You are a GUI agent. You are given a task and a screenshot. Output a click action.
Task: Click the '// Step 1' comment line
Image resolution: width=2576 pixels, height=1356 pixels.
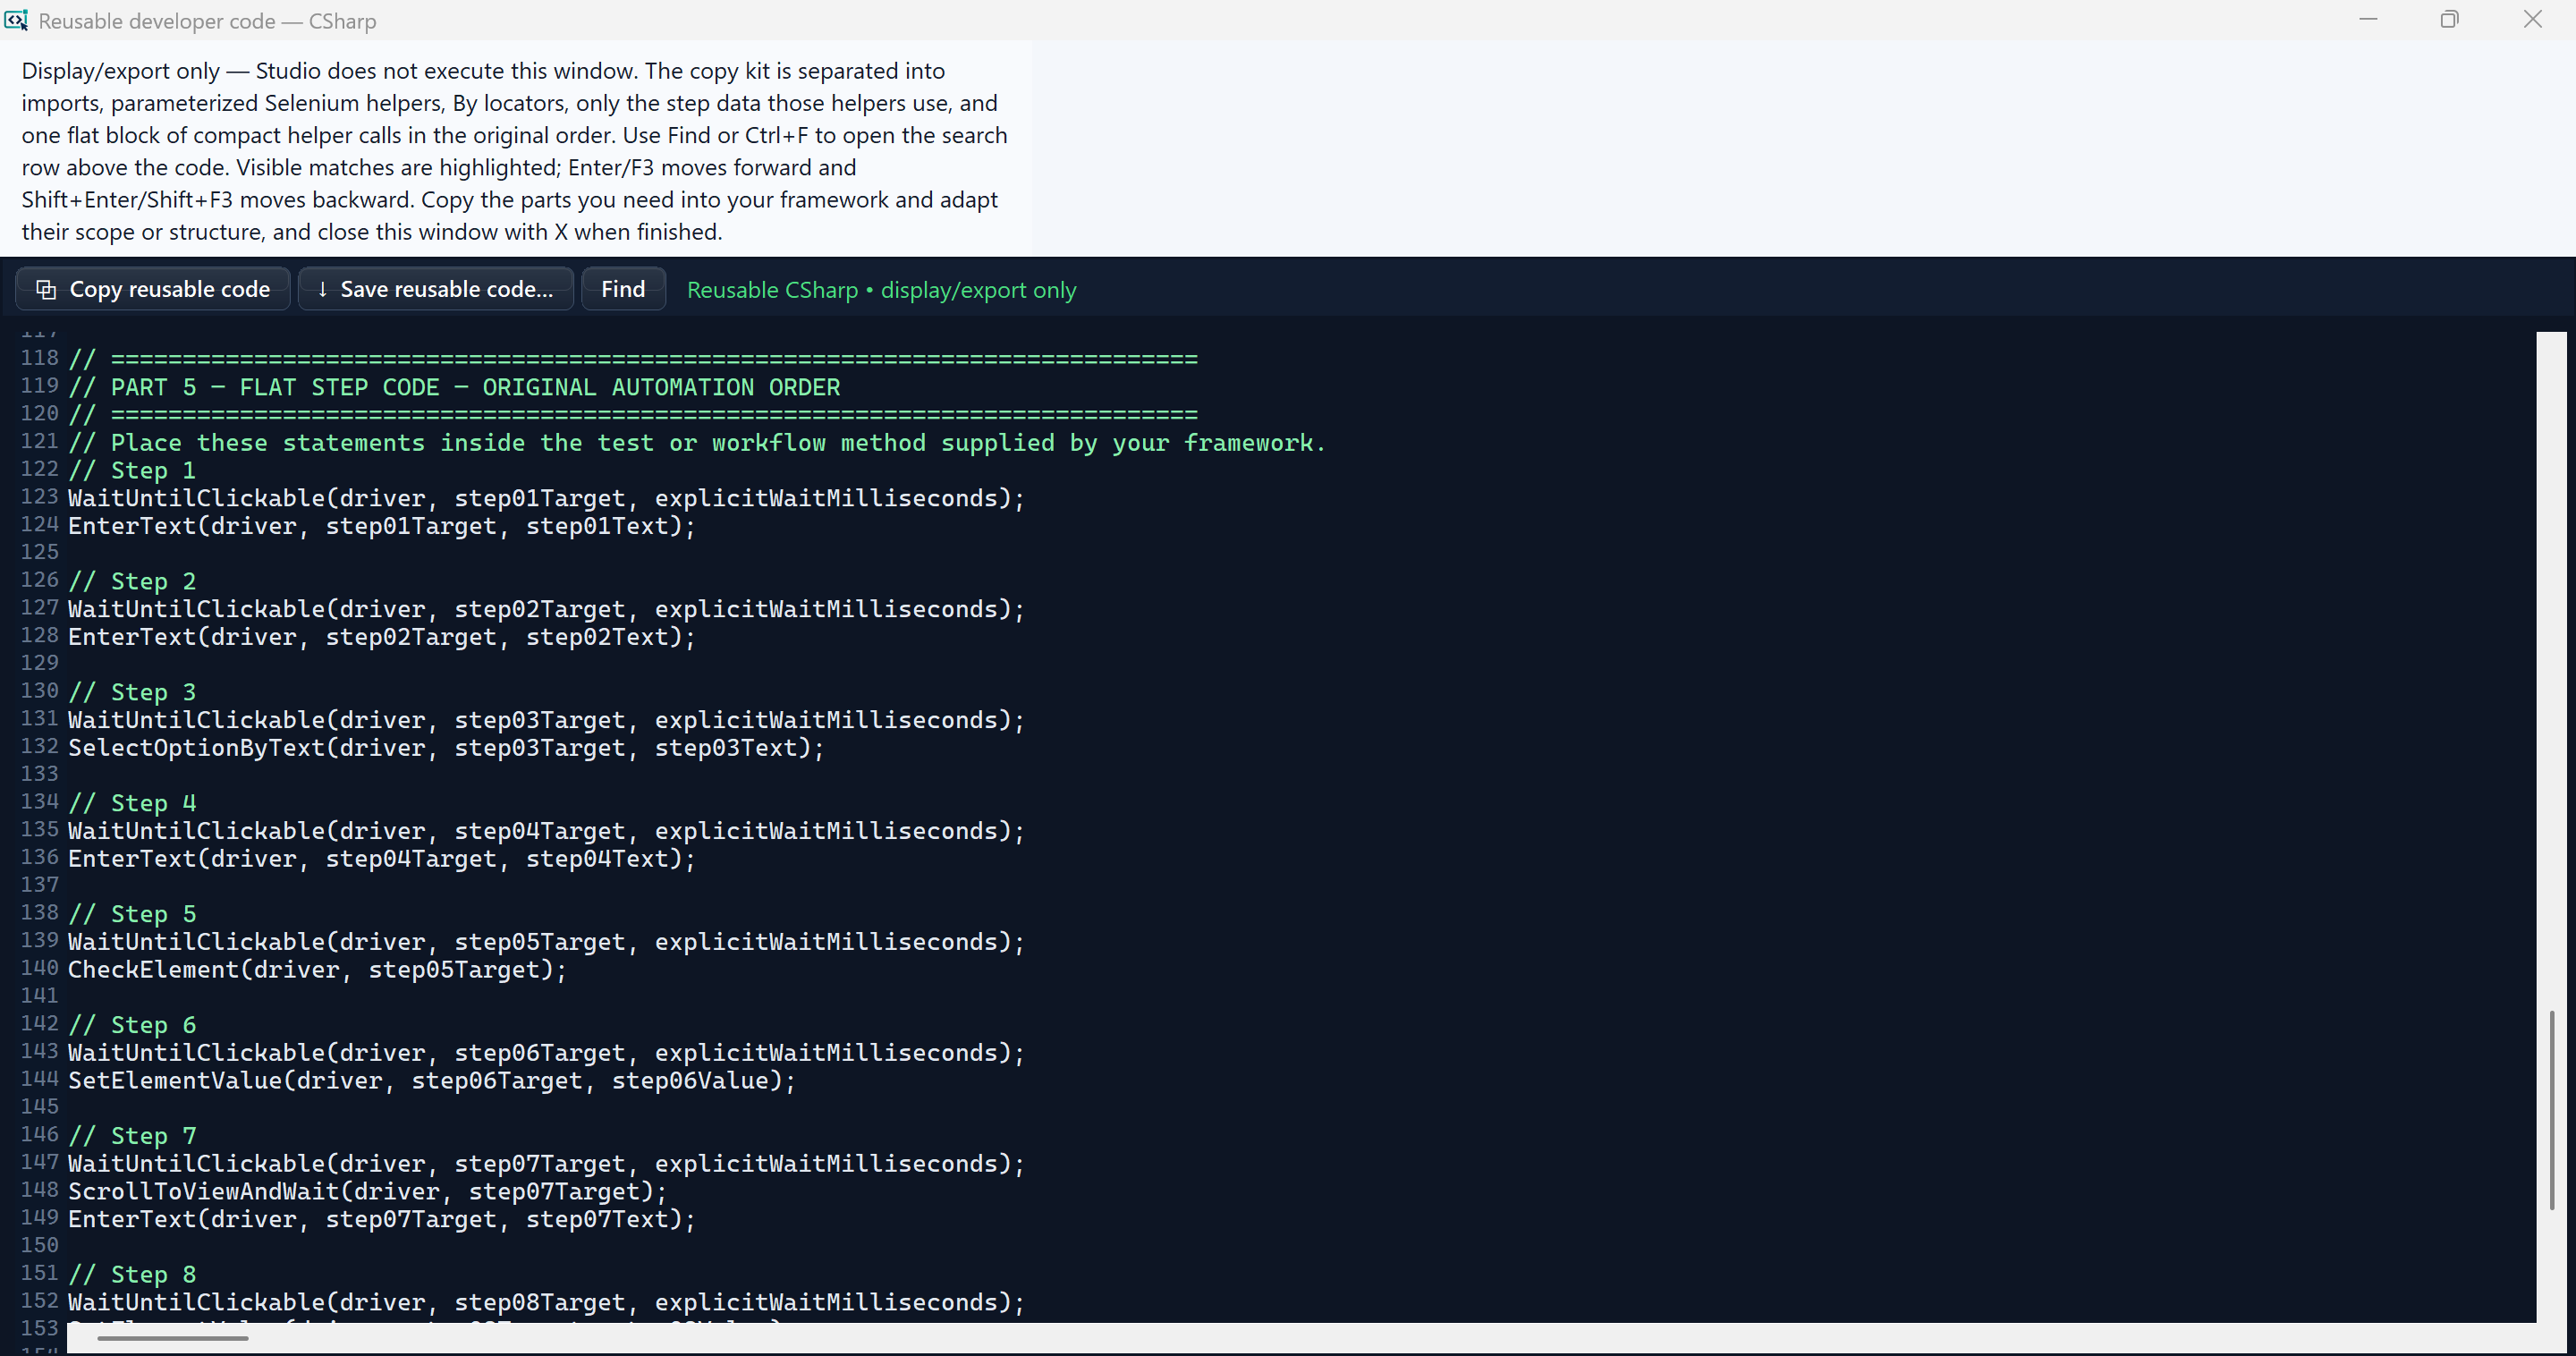pyautogui.click(x=132, y=470)
